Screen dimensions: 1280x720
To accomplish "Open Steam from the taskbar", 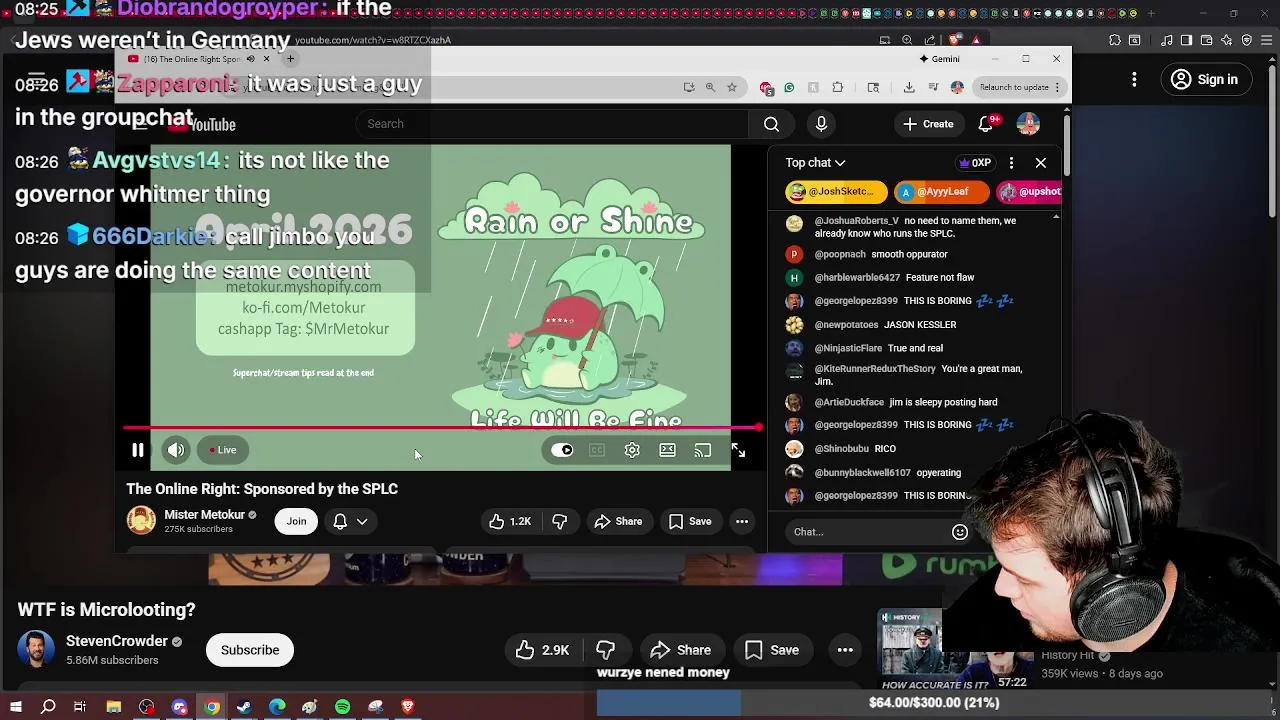I will [244, 707].
